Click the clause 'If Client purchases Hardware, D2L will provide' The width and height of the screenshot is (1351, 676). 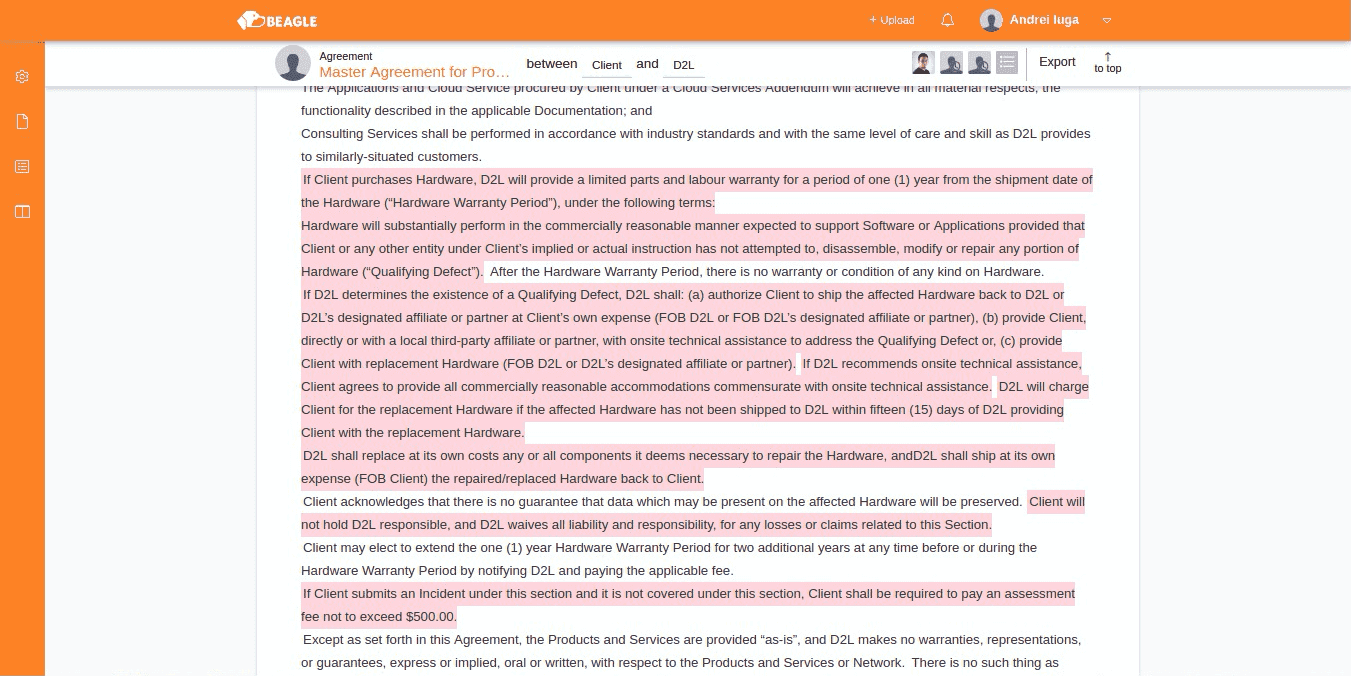pos(697,191)
